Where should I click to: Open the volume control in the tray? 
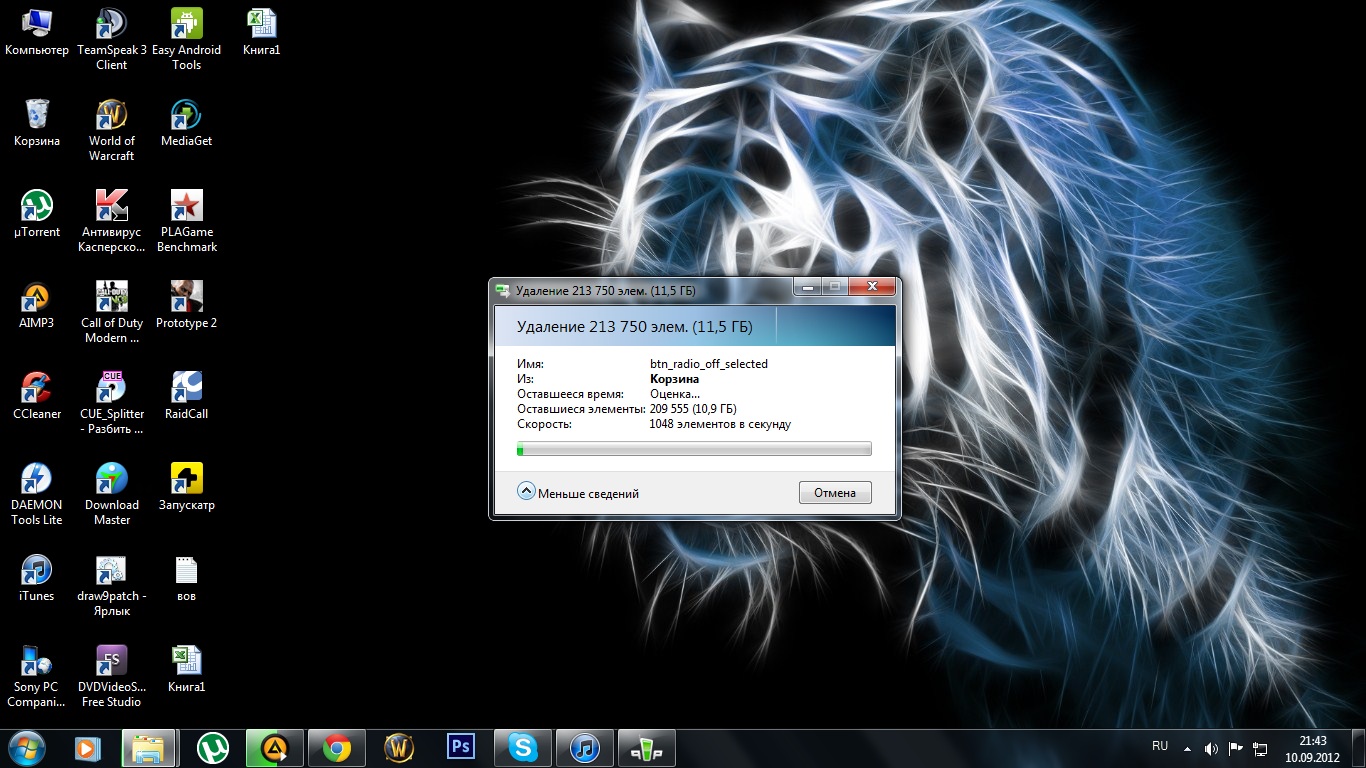[1211, 748]
